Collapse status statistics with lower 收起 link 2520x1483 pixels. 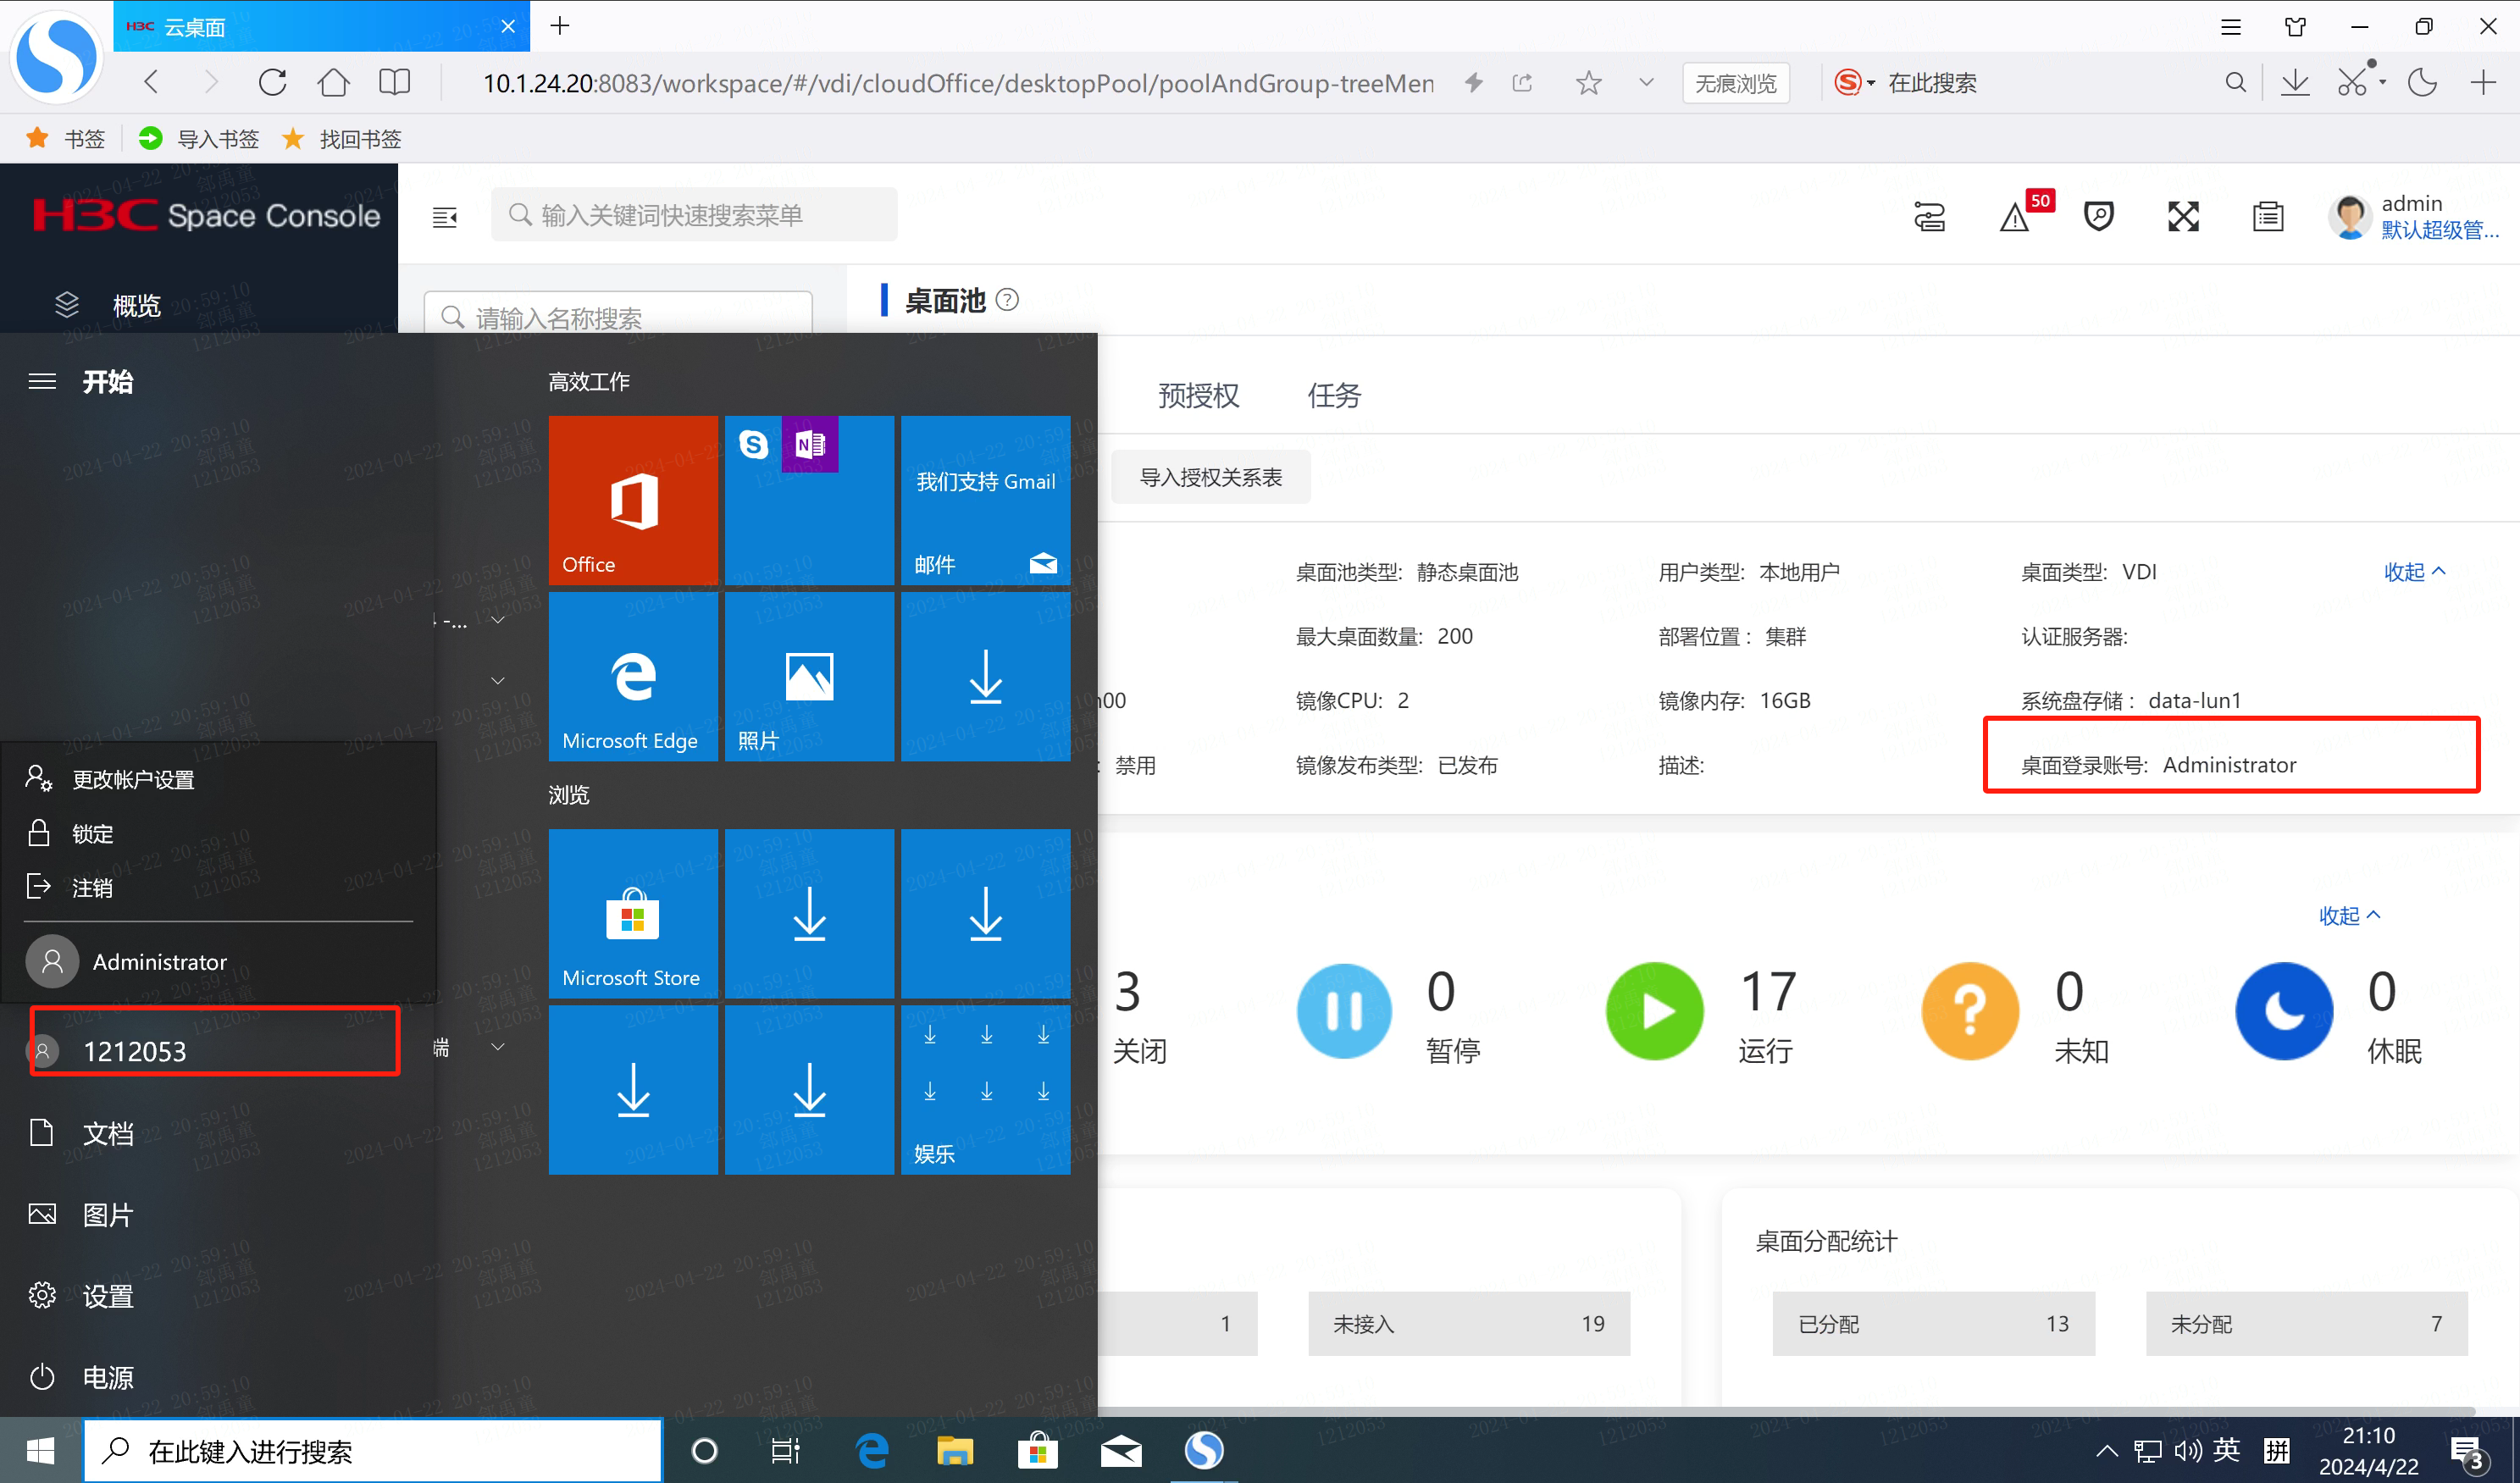[2349, 915]
